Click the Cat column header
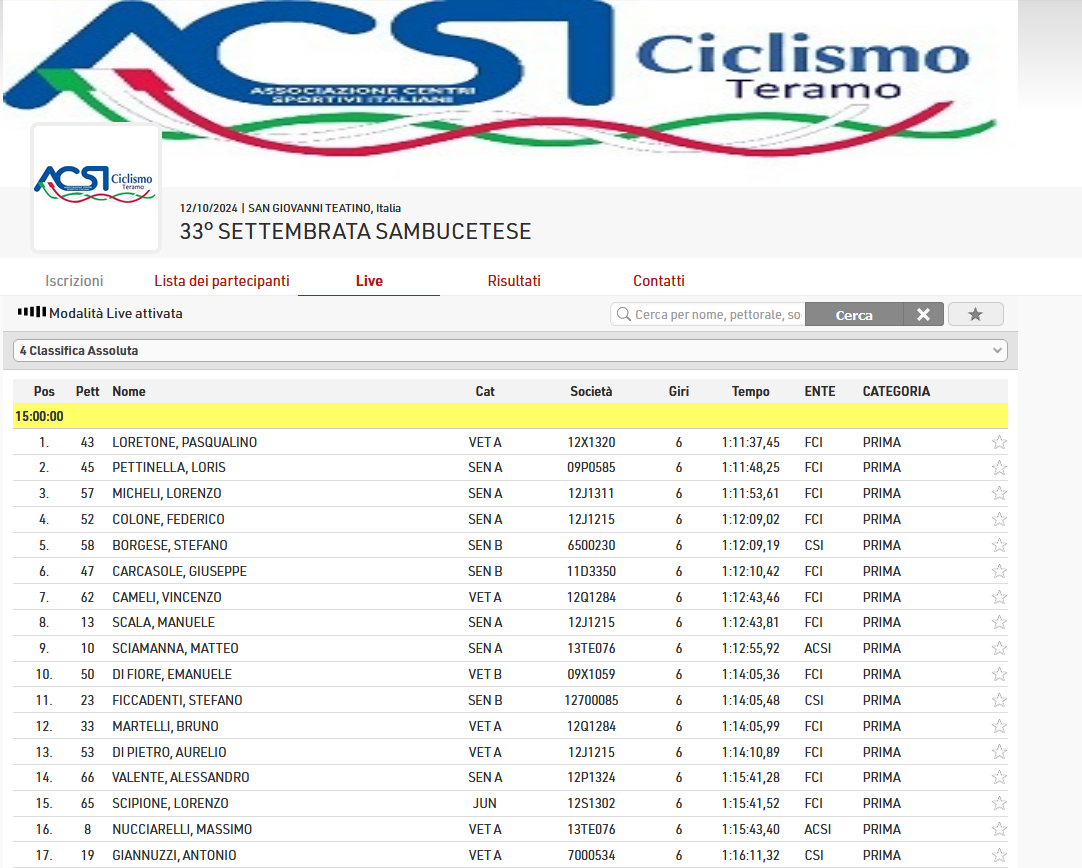Image resolution: width=1082 pixels, height=868 pixels. click(485, 391)
